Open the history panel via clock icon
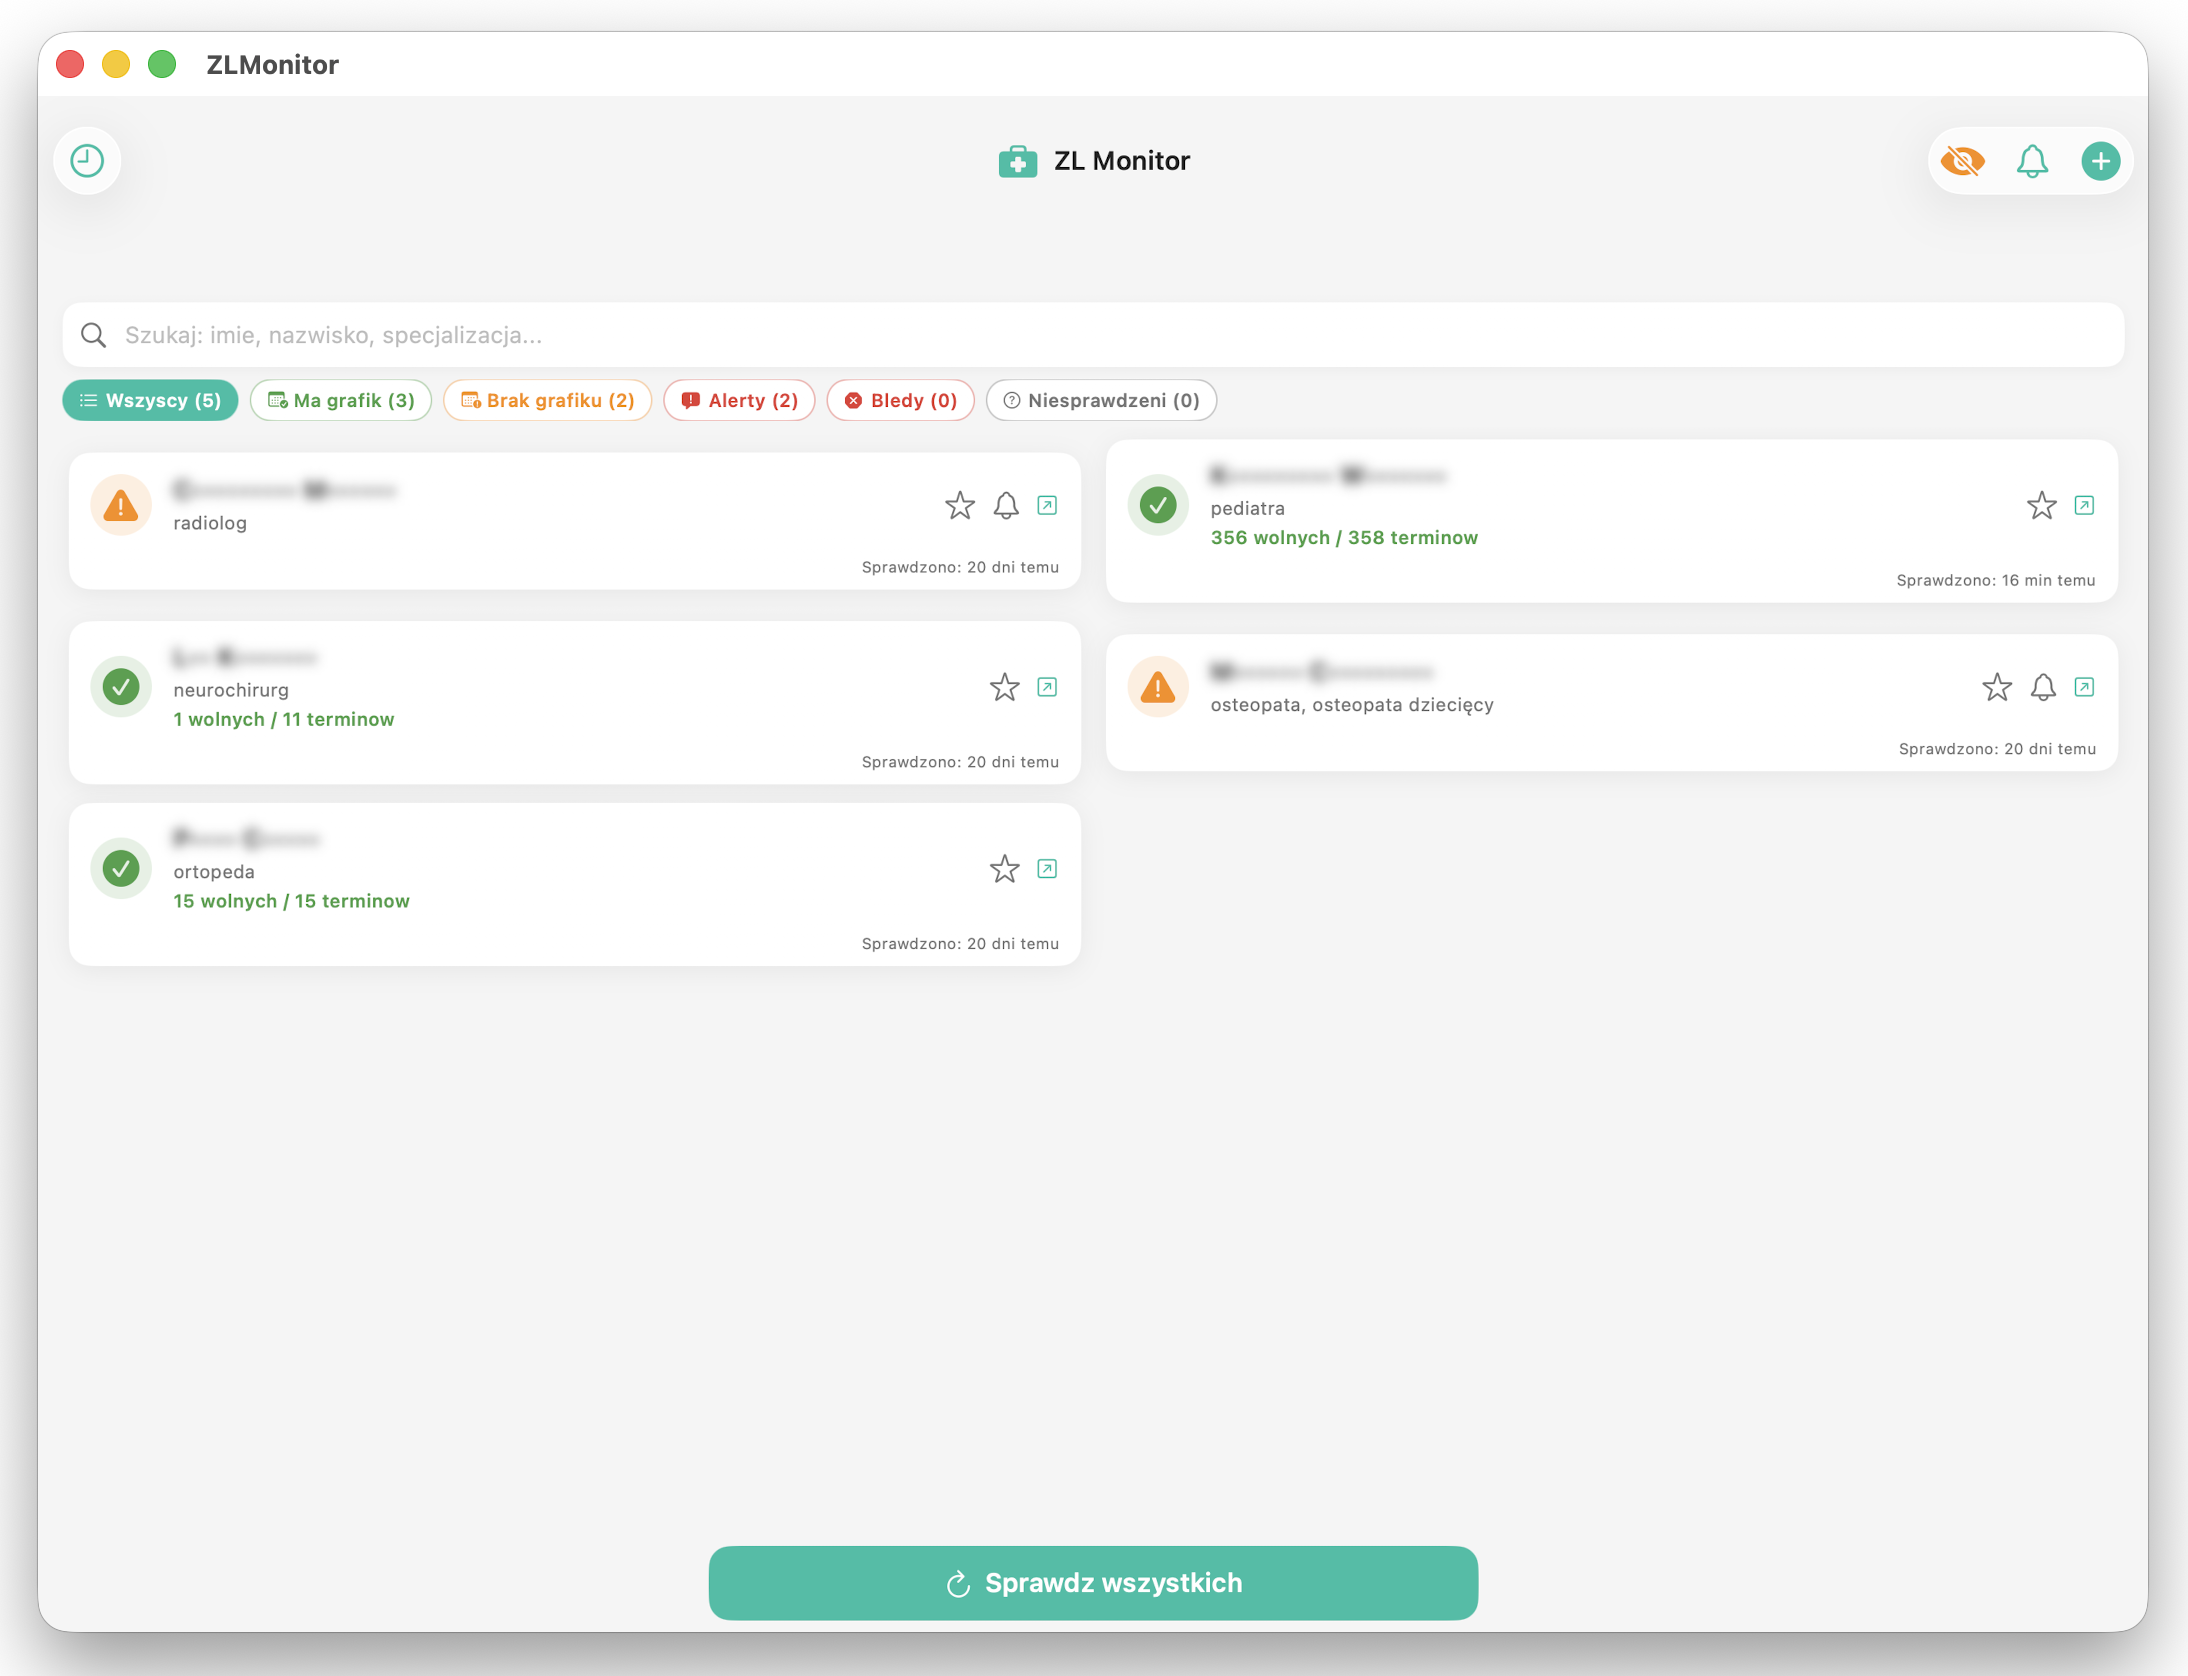Screen dimensions: 2188x1676 pos(87,160)
